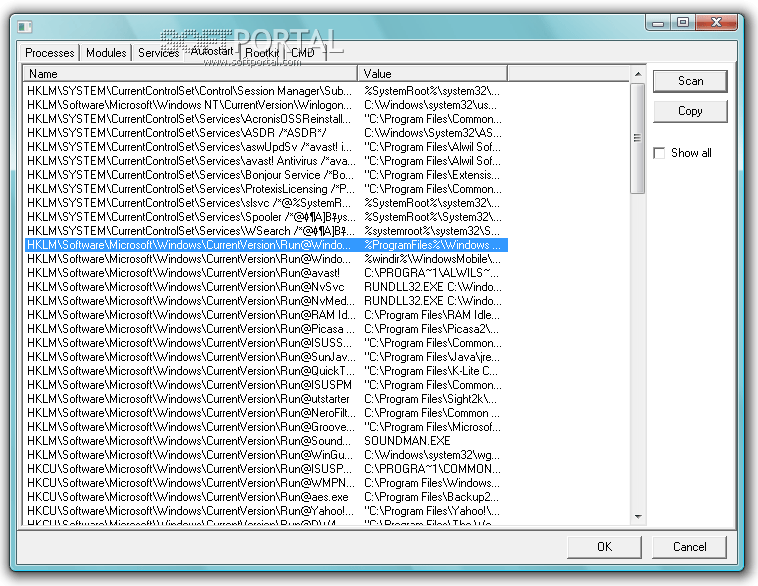Select the Run@RAM Id... row

(266, 315)
